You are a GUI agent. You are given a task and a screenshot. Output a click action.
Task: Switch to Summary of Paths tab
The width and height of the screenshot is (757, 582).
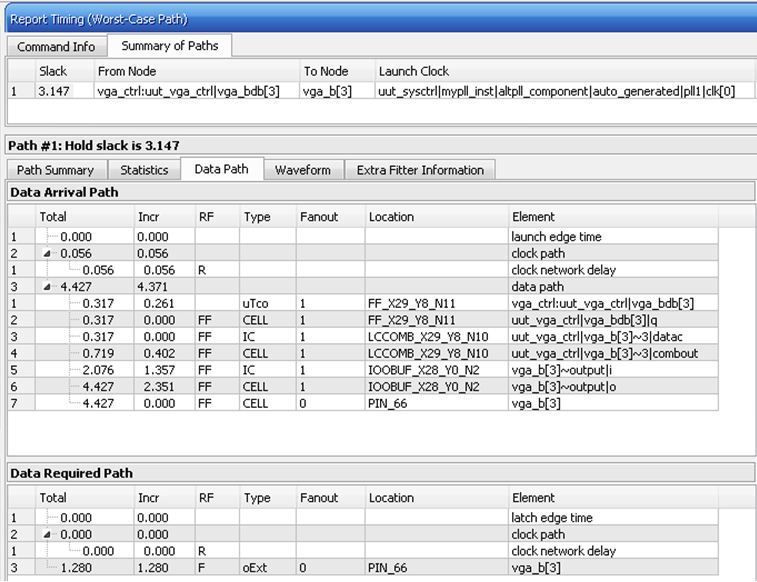(x=169, y=46)
